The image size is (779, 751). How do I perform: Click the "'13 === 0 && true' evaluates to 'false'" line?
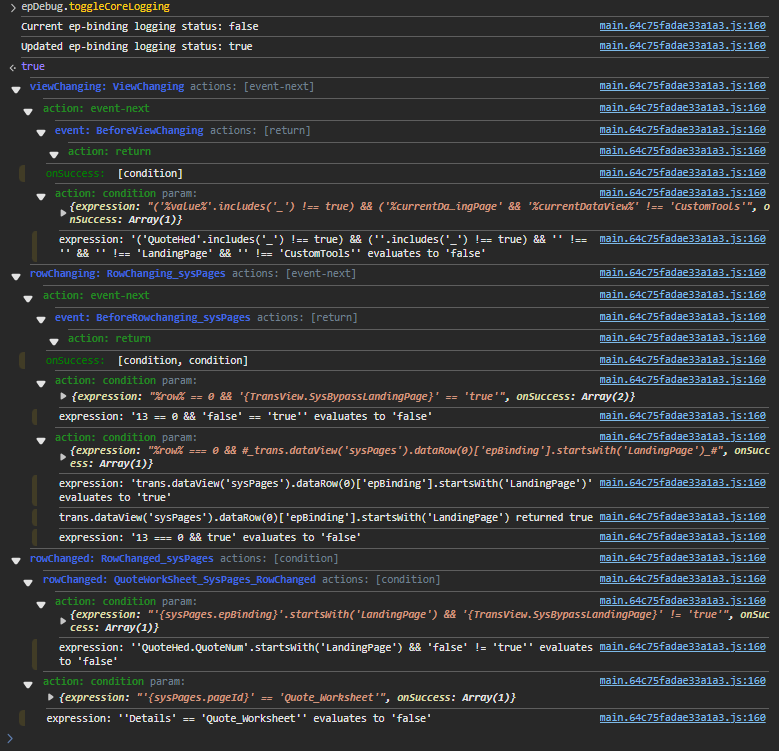point(210,537)
